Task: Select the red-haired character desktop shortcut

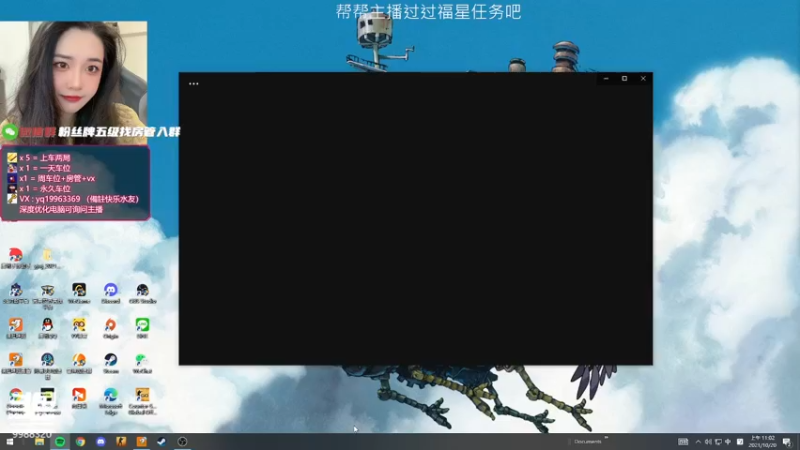Action: [x=16, y=259]
